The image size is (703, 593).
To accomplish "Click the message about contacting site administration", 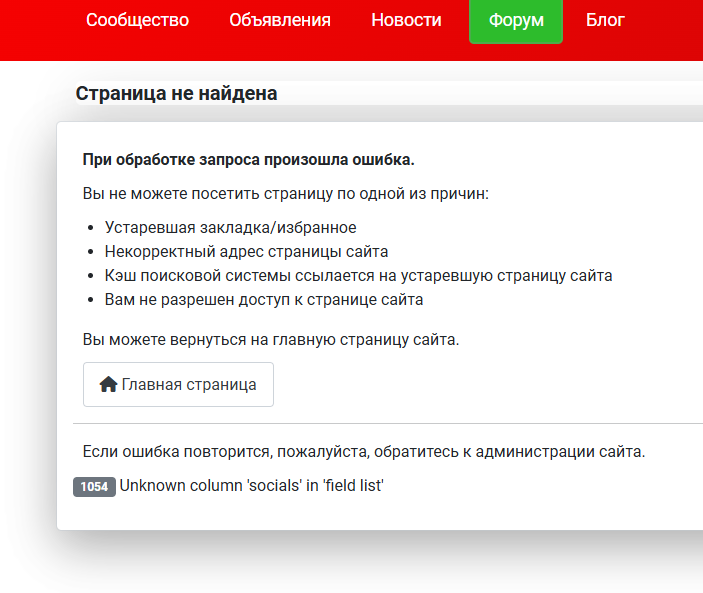I will click(x=364, y=451).
